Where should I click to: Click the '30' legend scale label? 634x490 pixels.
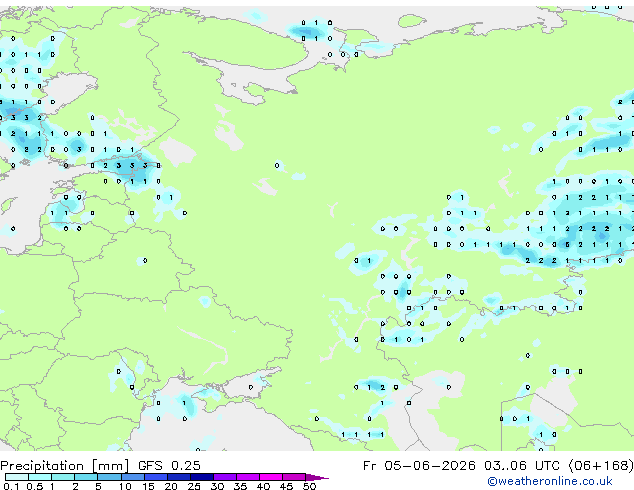tap(217, 486)
